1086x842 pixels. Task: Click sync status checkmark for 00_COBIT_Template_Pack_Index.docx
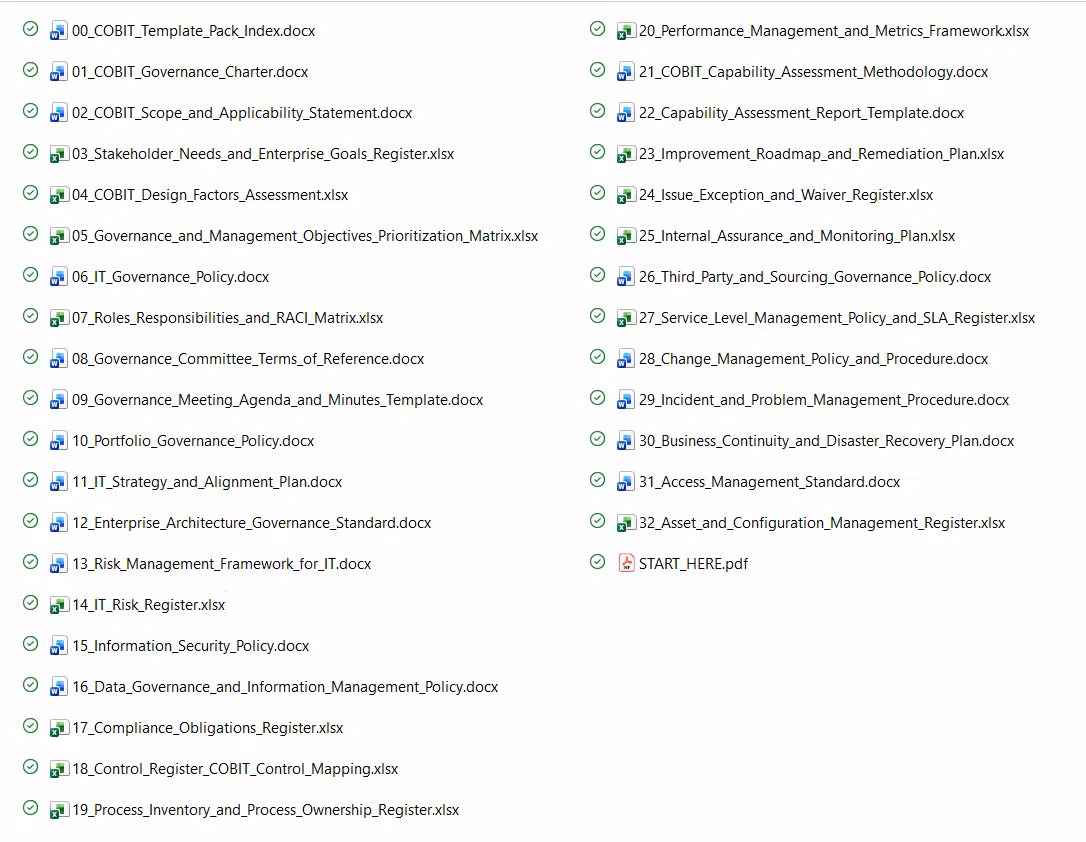pyautogui.click(x=30, y=28)
